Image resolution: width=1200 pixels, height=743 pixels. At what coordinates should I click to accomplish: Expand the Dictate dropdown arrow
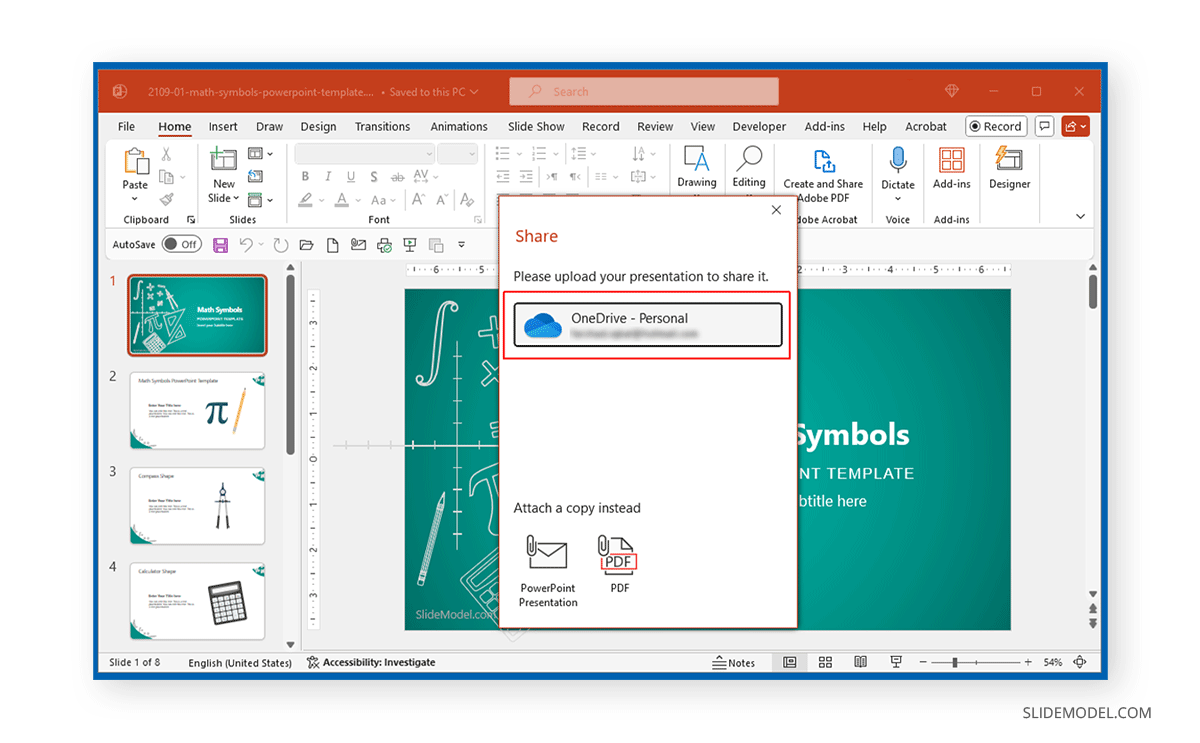pos(897,198)
